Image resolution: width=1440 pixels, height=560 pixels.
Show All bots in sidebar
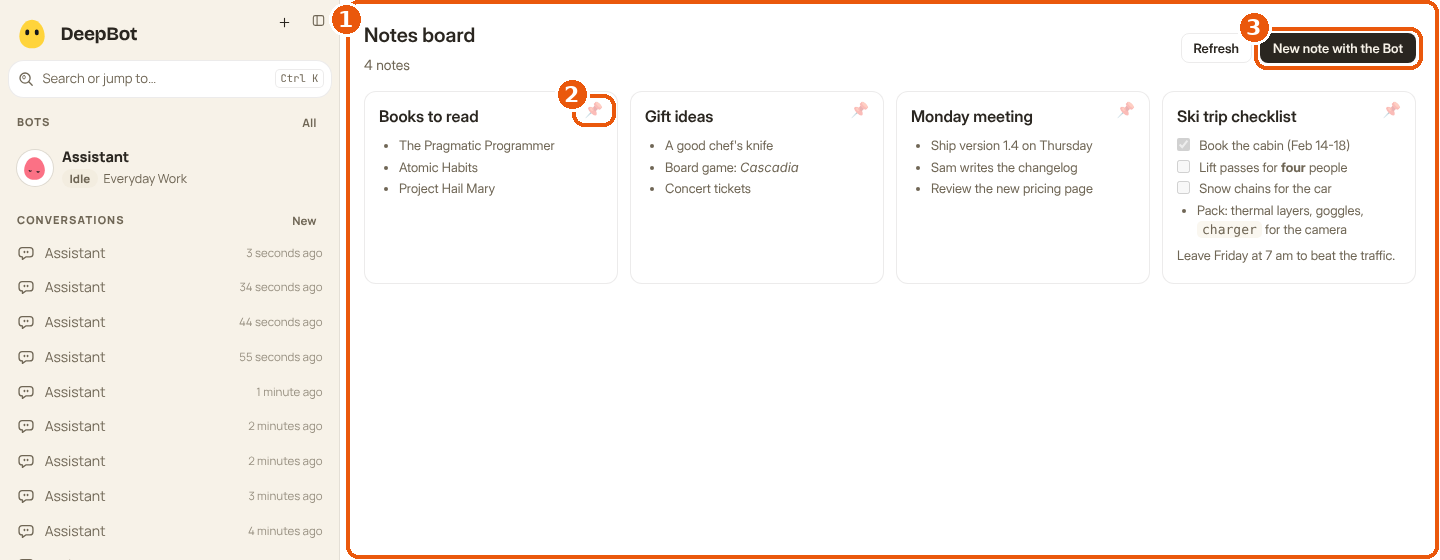pos(309,123)
